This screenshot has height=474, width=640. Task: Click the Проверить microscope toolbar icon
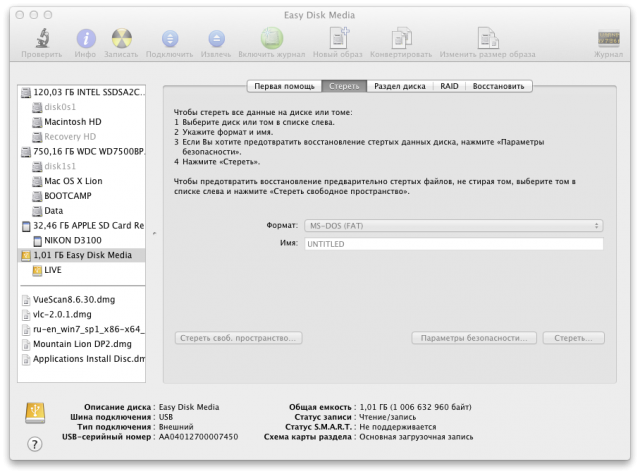click(x=34, y=38)
